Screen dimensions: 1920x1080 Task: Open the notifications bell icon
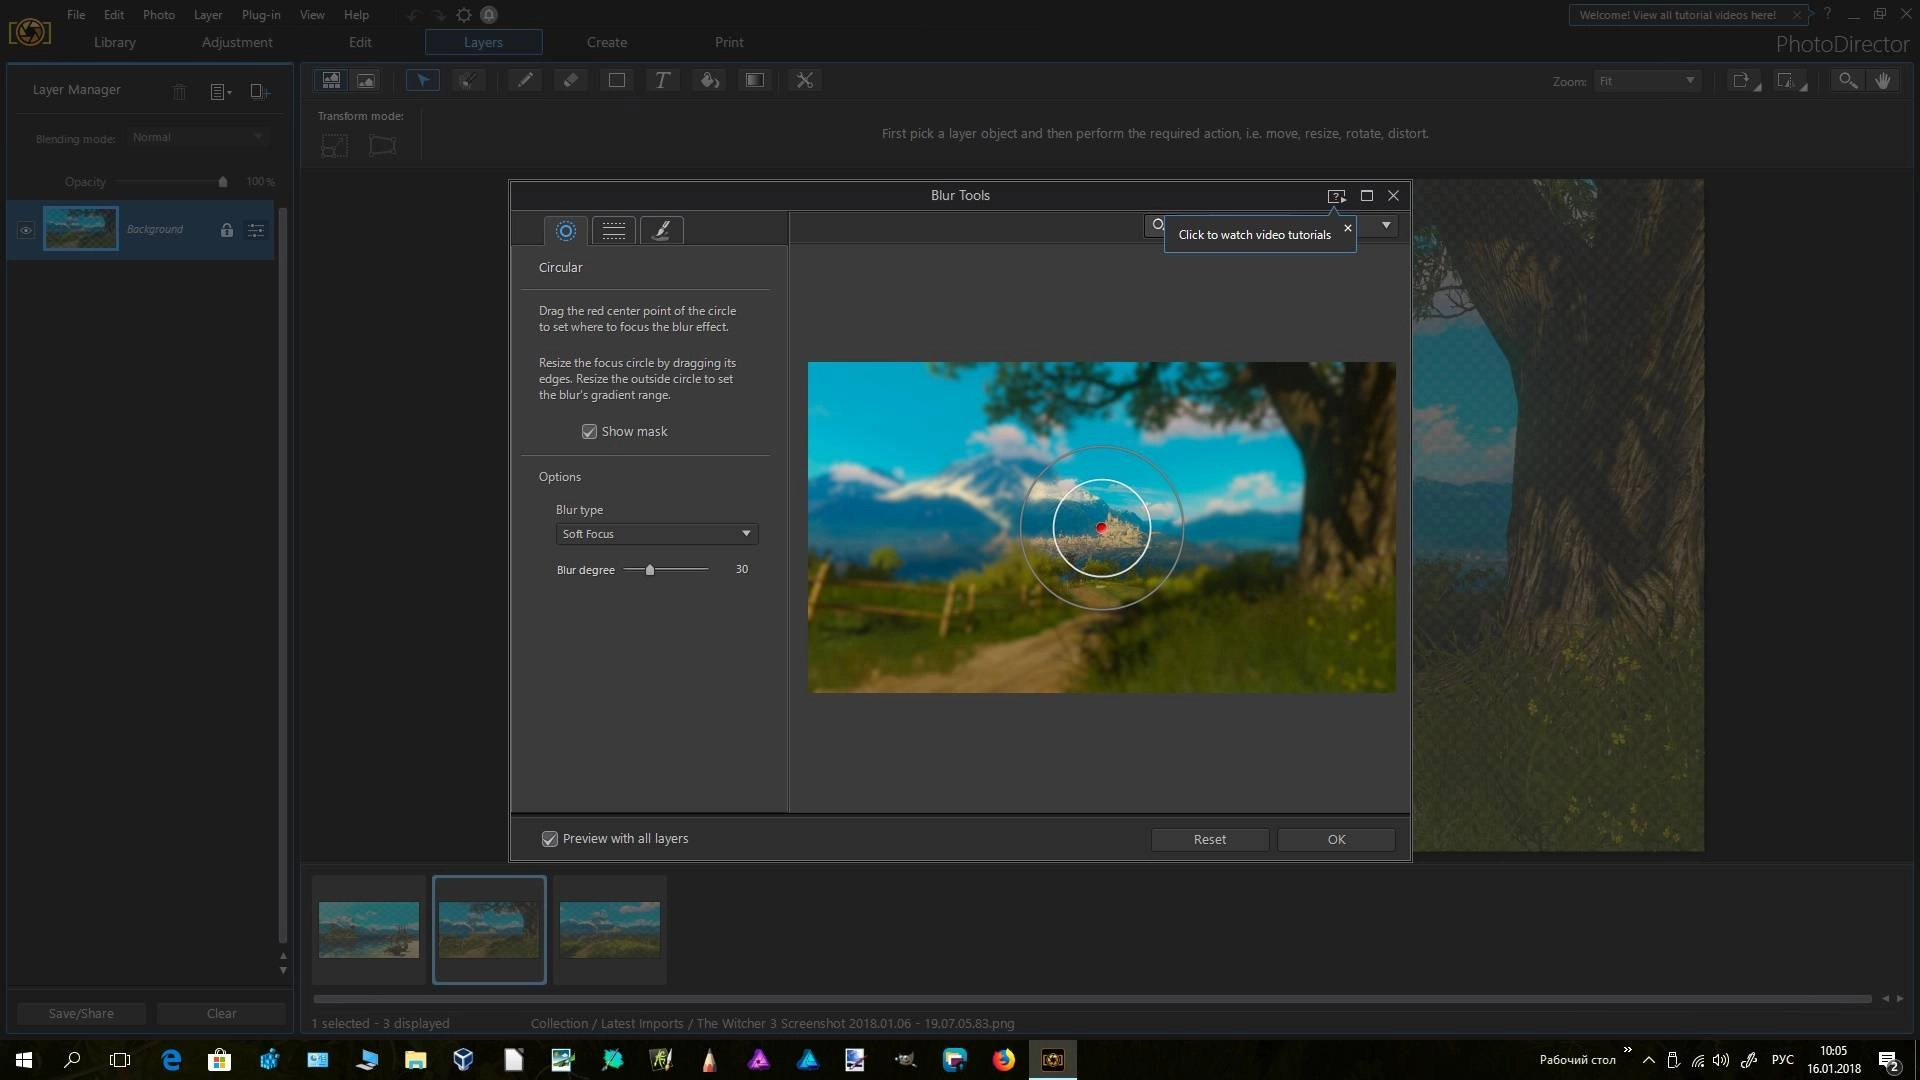(x=489, y=15)
